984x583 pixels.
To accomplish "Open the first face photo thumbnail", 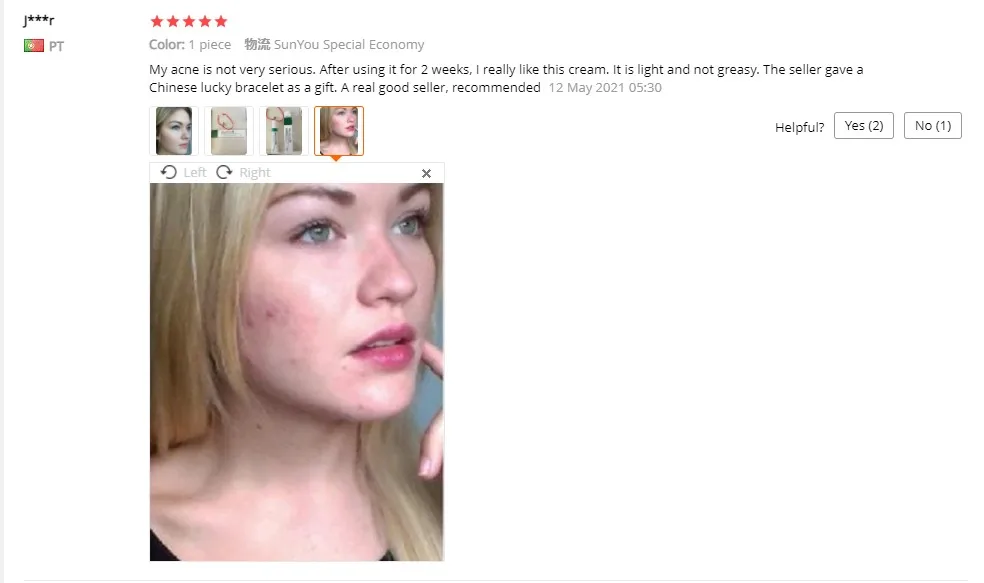I will point(174,131).
